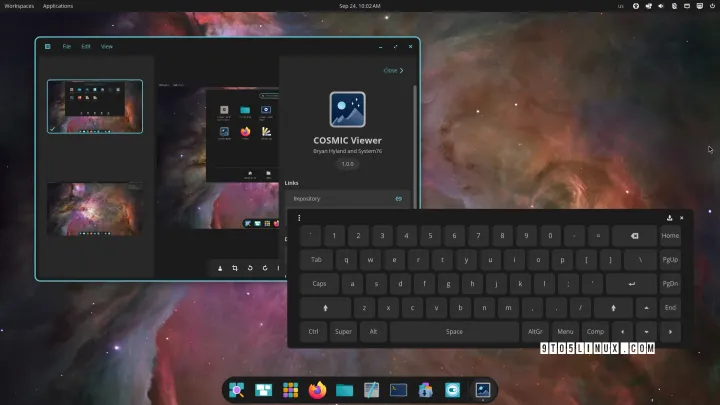Tap the End key
The height and width of the screenshot is (405, 720).
coord(670,308)
